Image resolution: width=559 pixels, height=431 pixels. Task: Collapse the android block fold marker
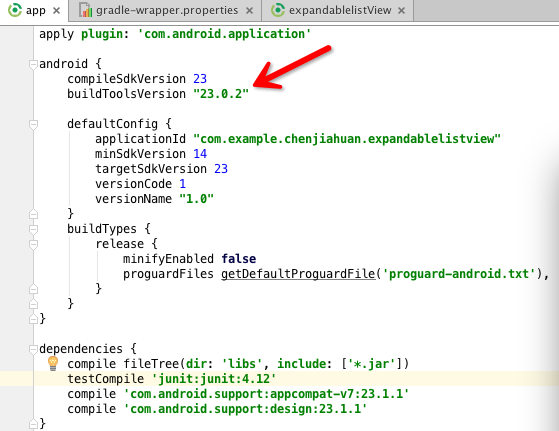coord(33,65)
